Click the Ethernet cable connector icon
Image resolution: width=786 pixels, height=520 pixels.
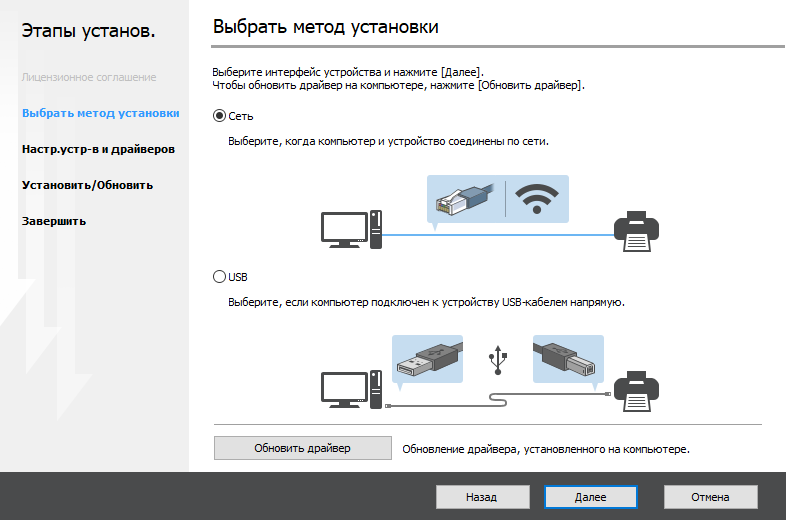point(465,199)
